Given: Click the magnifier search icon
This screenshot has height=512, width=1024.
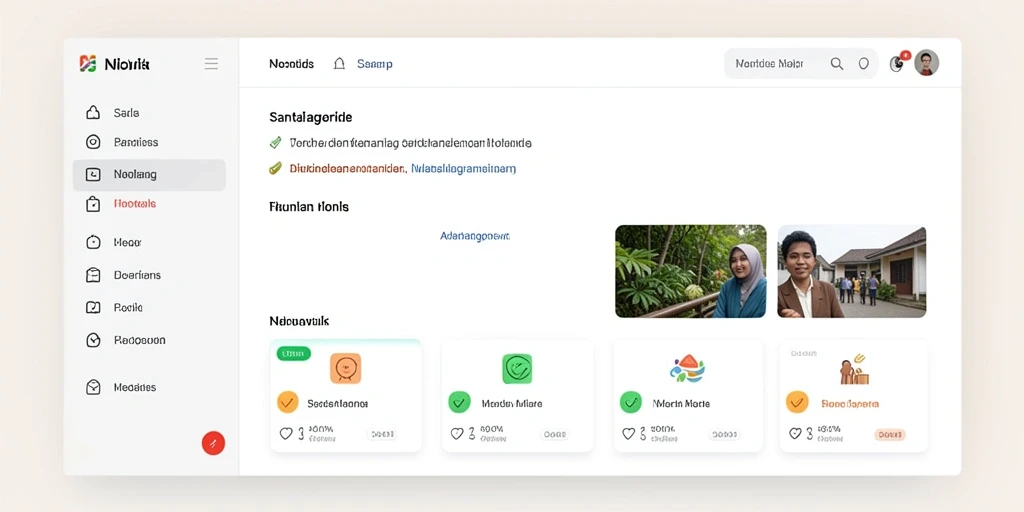Looking at the screenshot, I should (837, 63).
